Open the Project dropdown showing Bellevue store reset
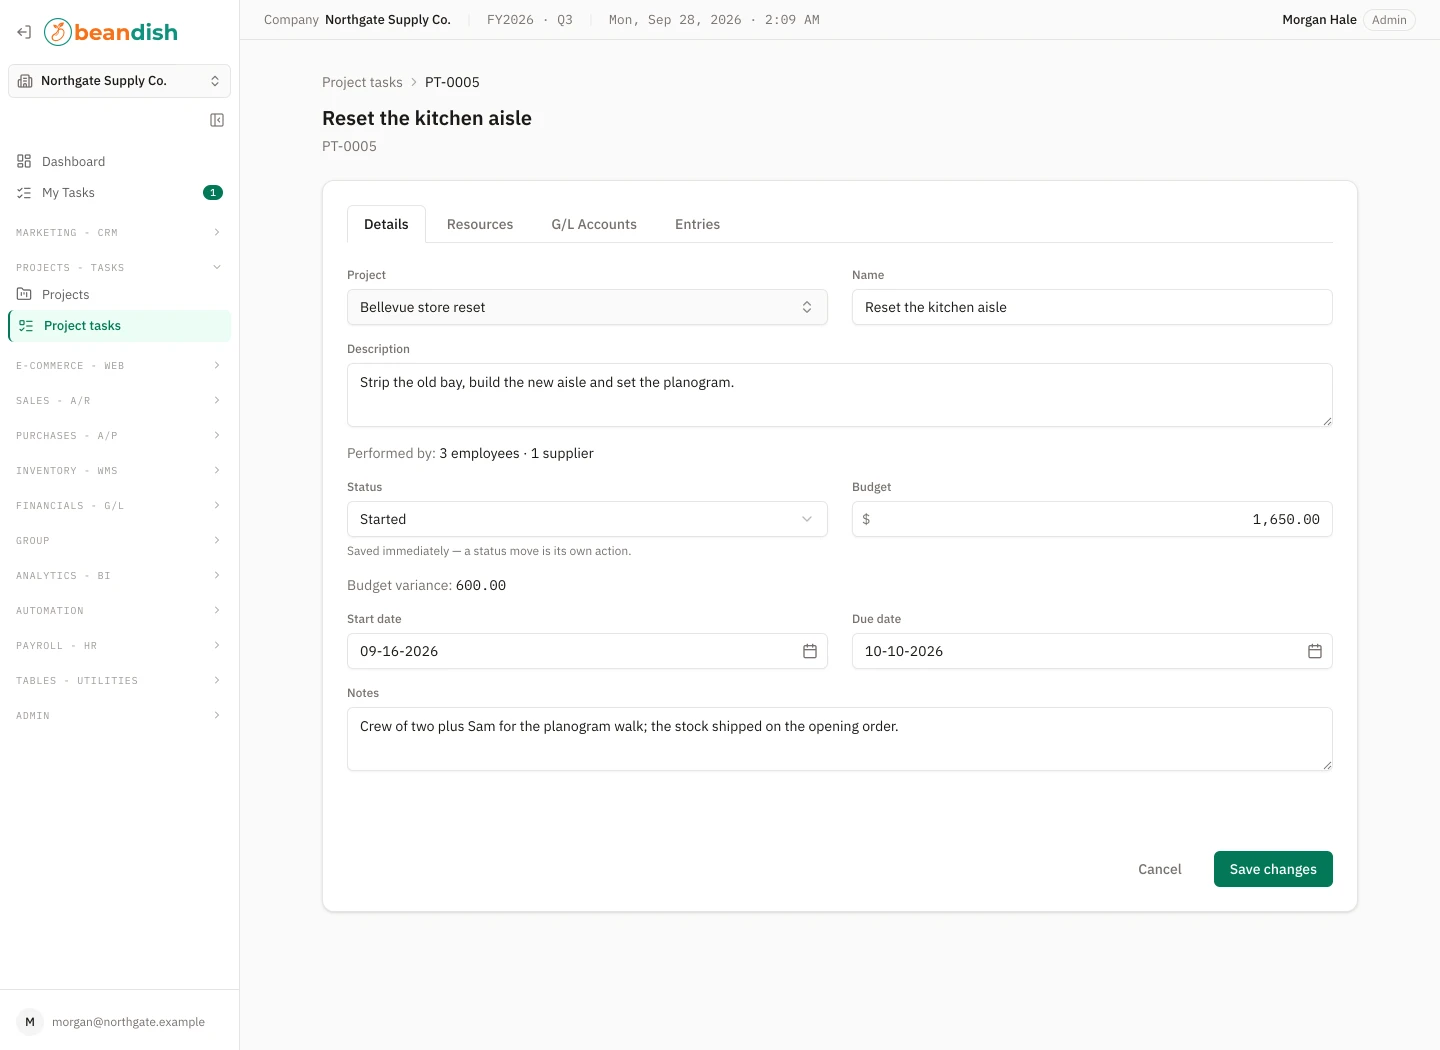 tap(587, 307)
